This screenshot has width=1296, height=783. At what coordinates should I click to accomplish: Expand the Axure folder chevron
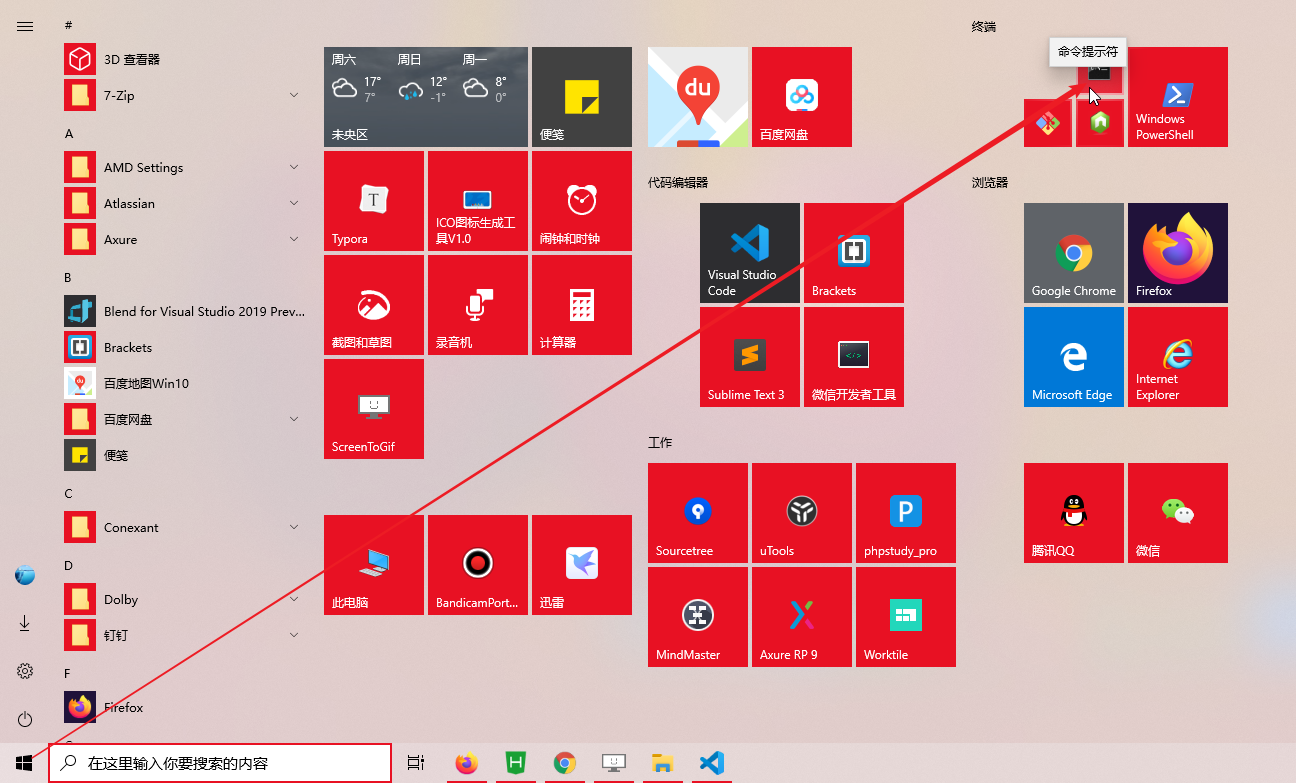(294, 239)
